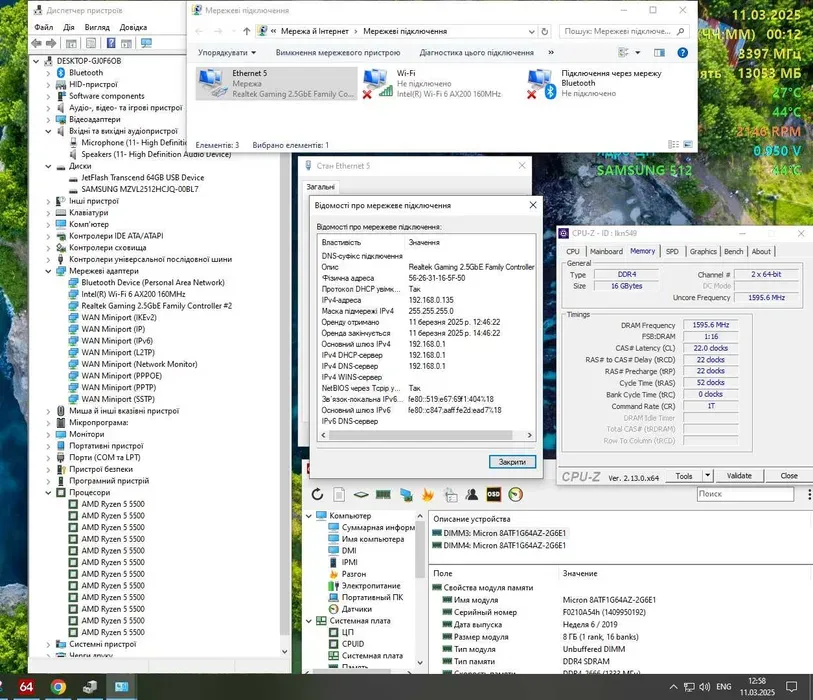Open the Довідка menu in Device Manager
The width and height of the screenshot is (813, 700).
(133, 27)
